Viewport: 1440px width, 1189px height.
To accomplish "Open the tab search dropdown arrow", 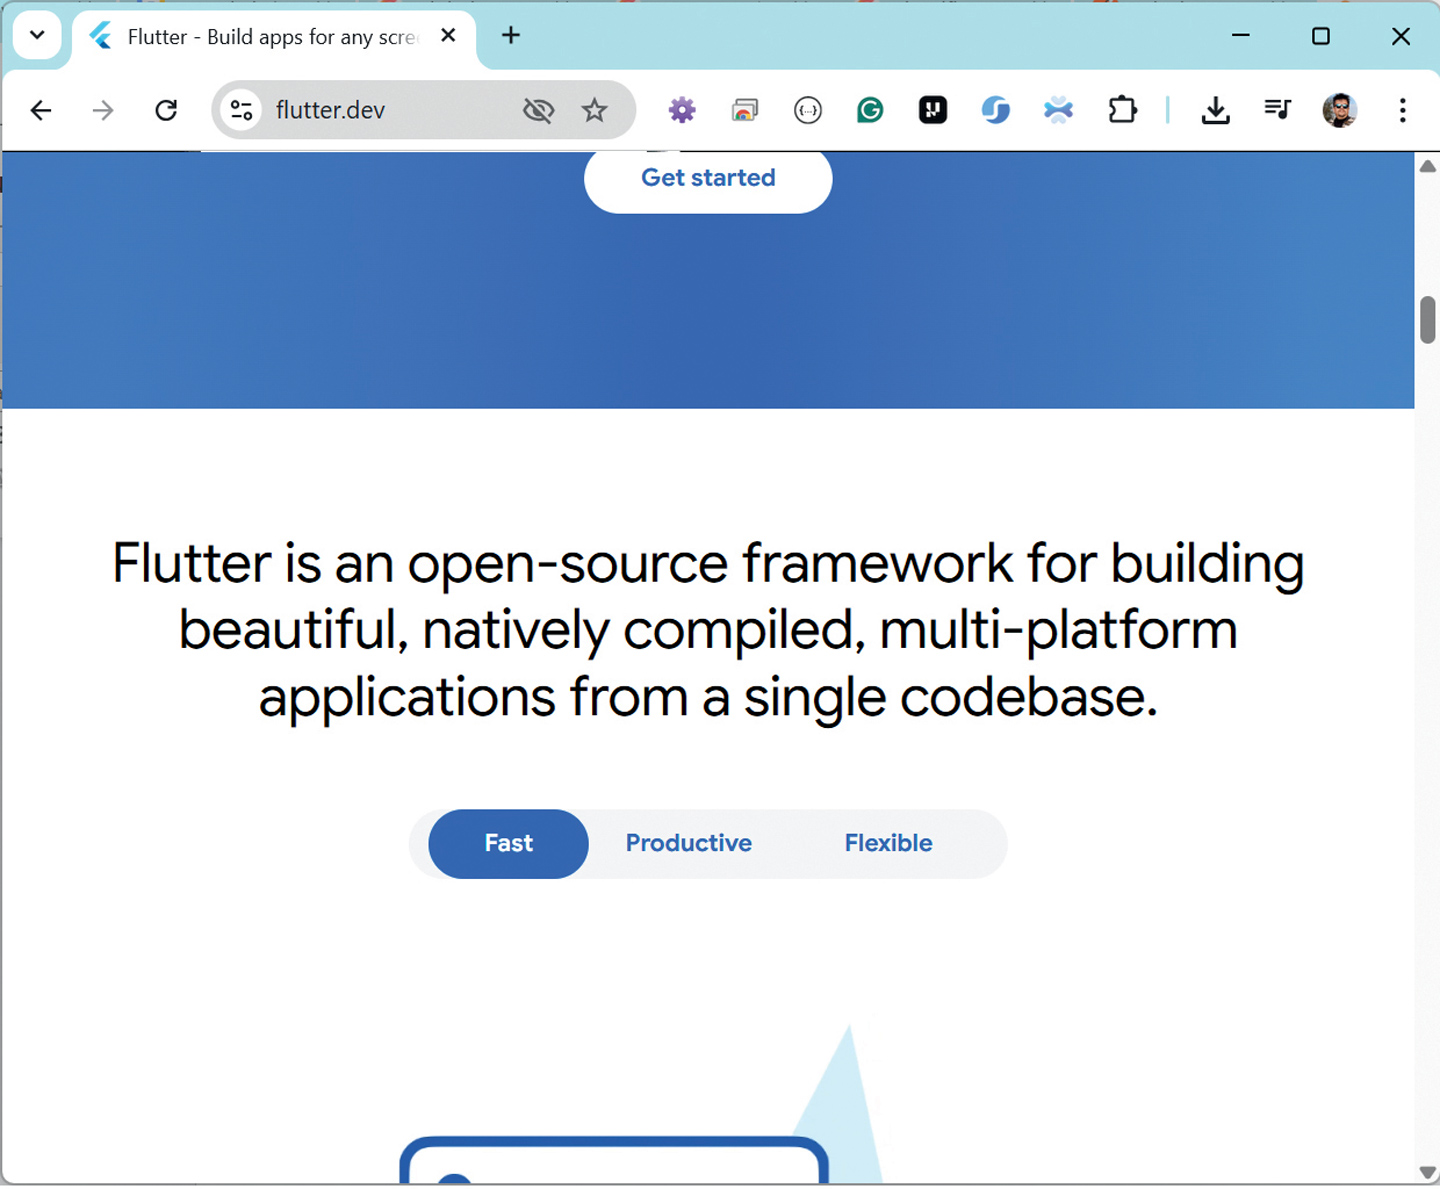I will (x=37, y=35).
